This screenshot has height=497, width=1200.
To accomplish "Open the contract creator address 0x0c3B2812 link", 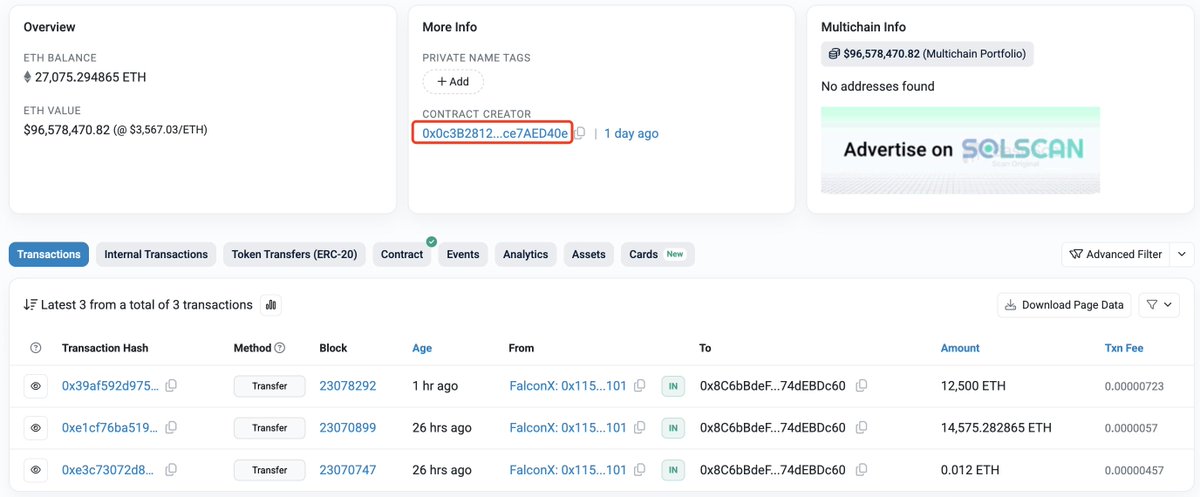I will [x=495, y=133].
